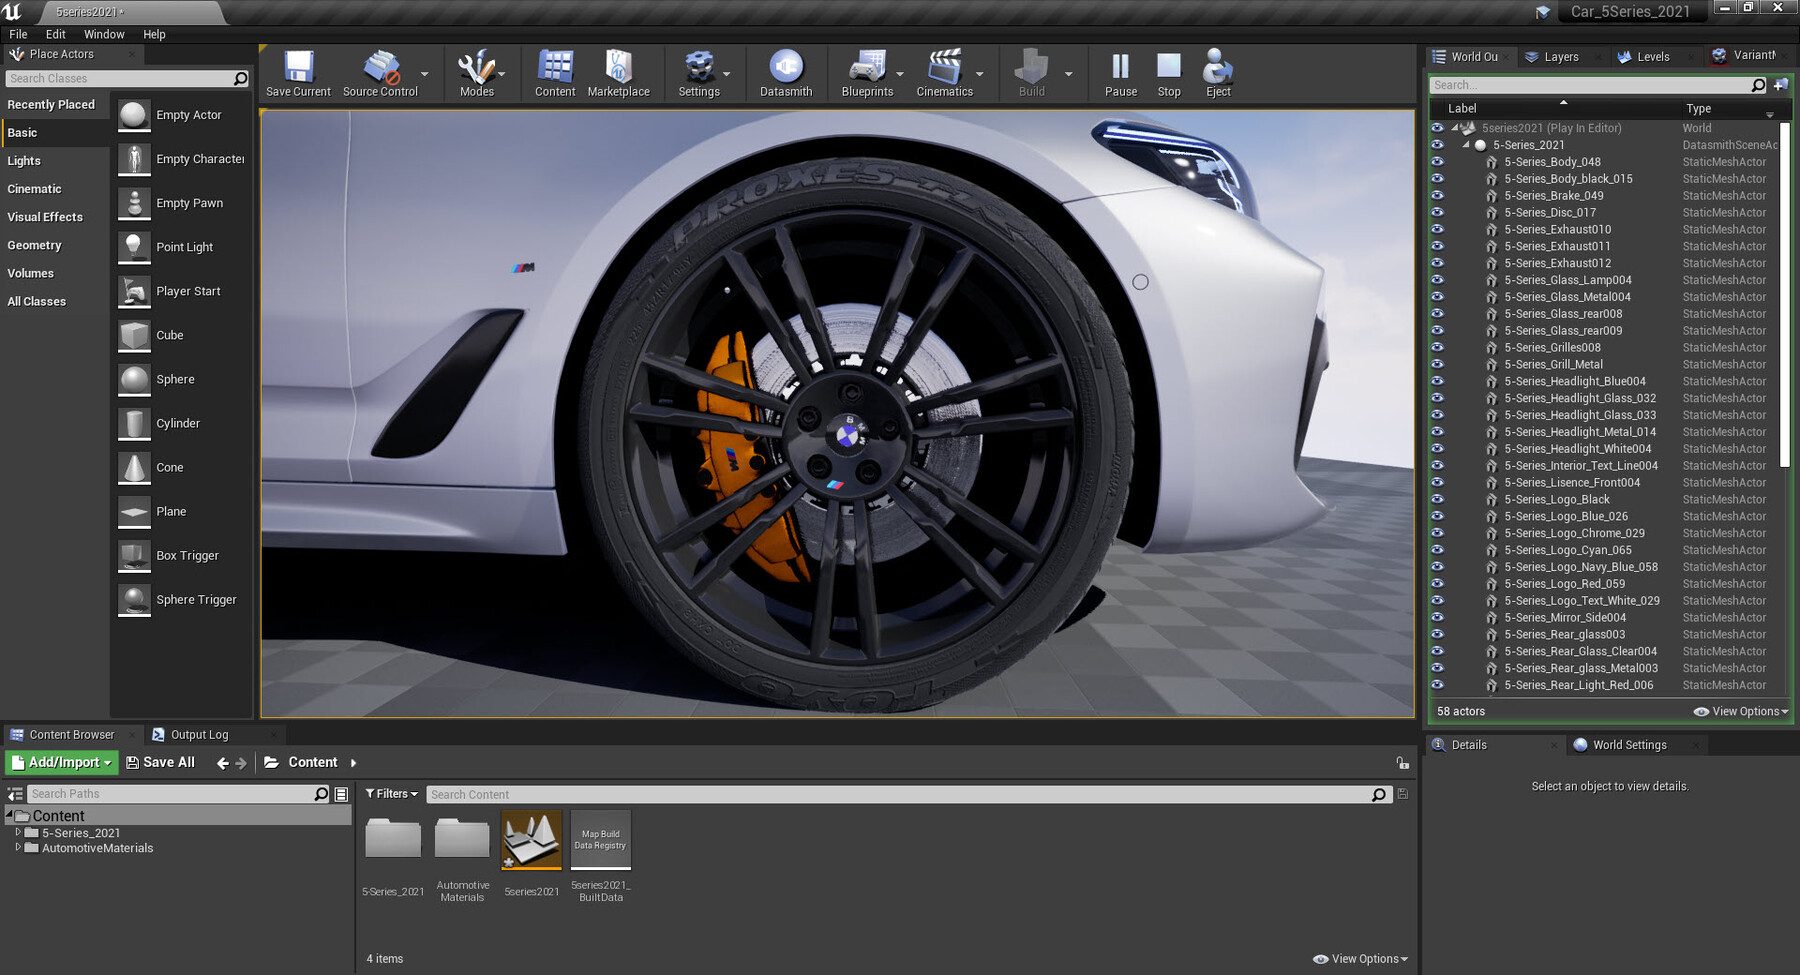Select the Visual Effects category

point(45,217)
